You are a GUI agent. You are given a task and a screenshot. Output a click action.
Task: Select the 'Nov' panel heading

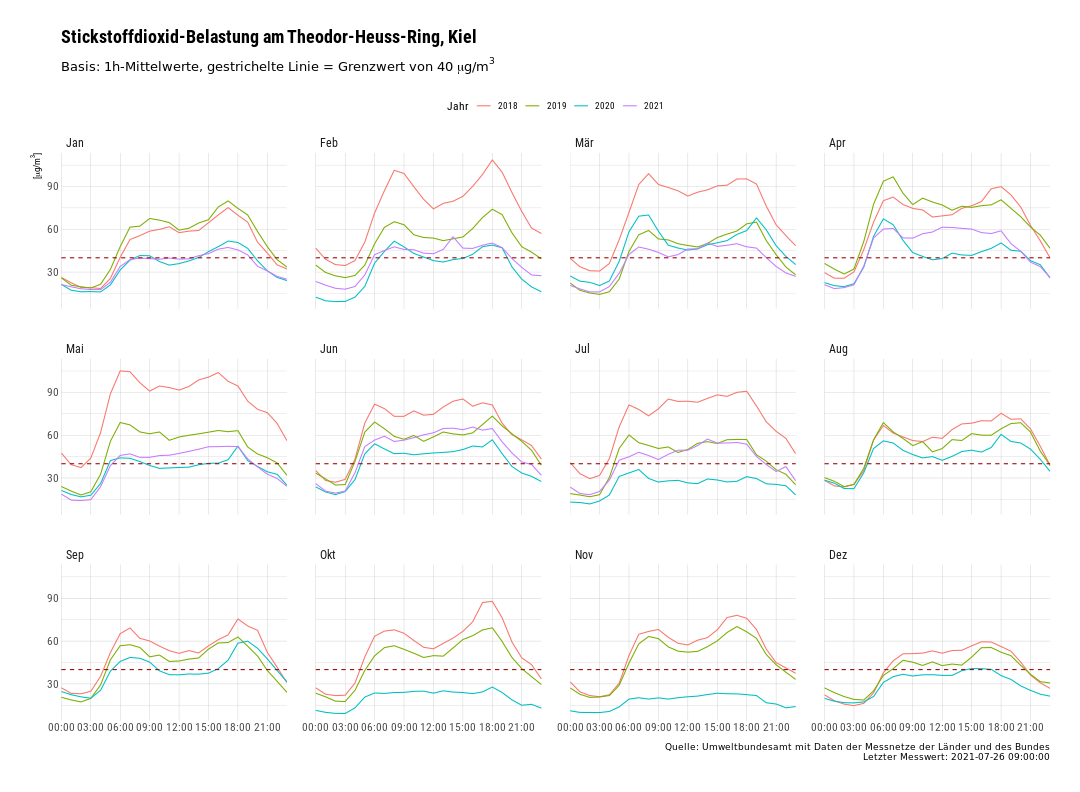584,555
